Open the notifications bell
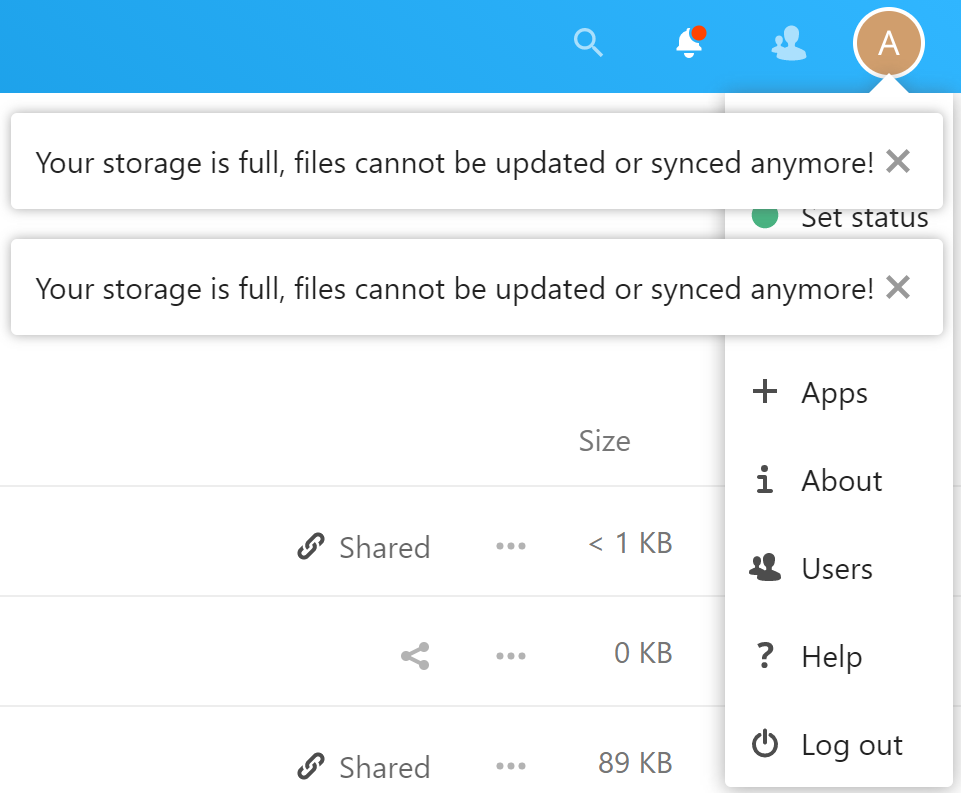961x793 pixels. [689, 43]
